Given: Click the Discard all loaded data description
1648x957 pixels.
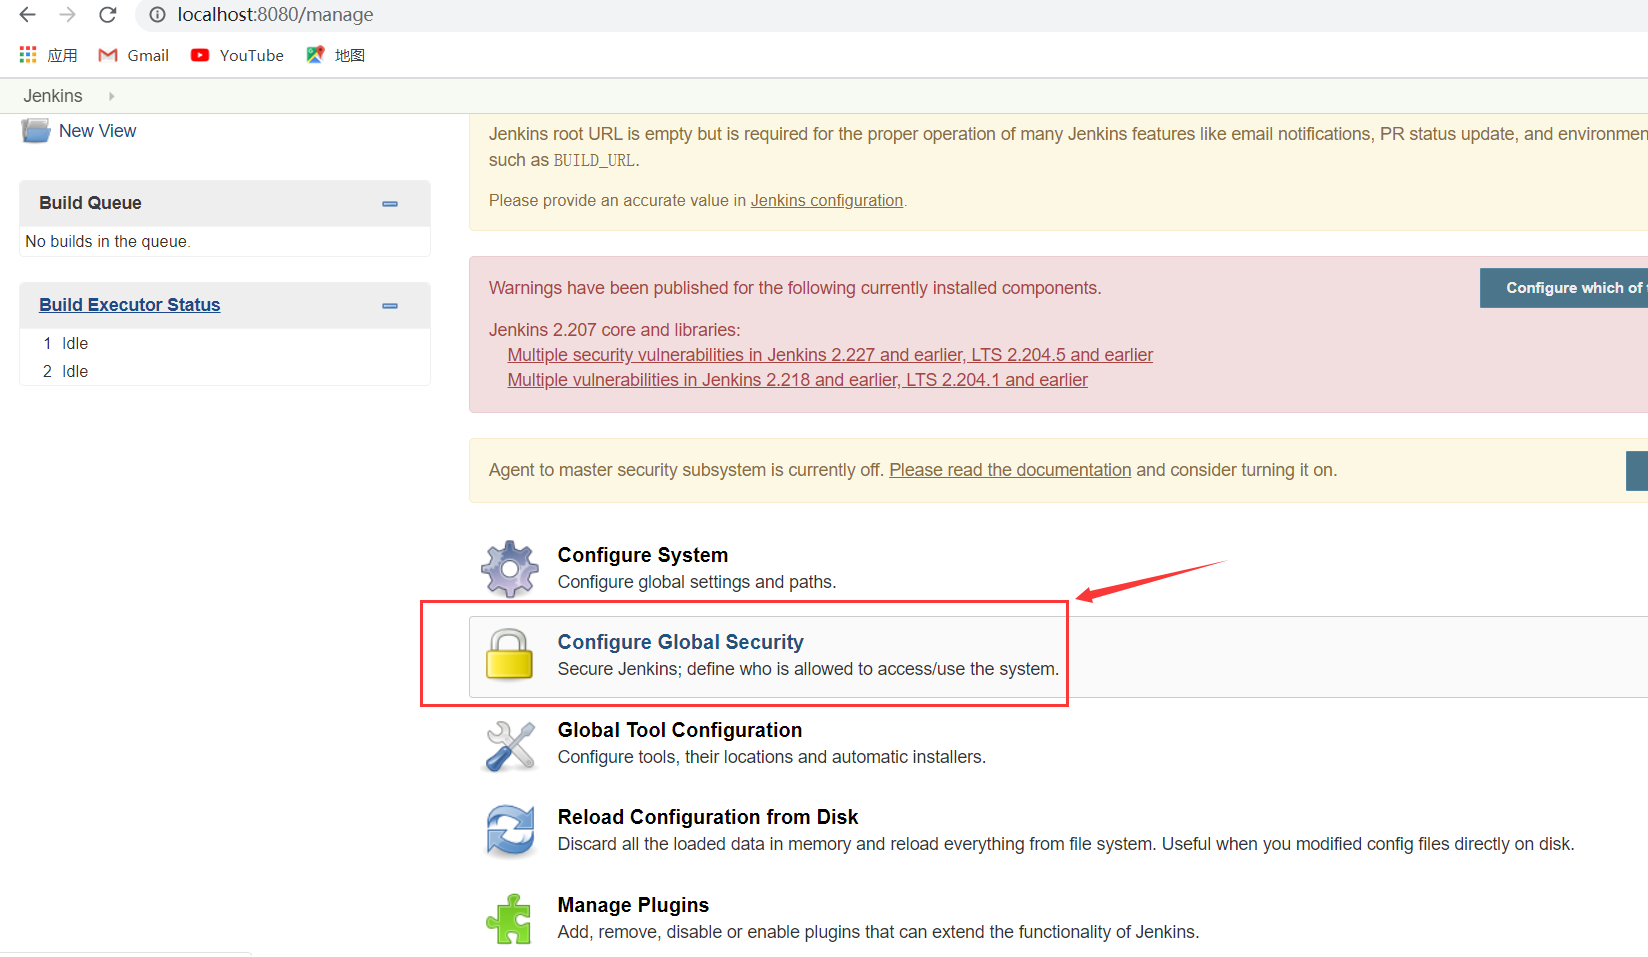Looking at the screenshot, I should (x=1066, y=844).
